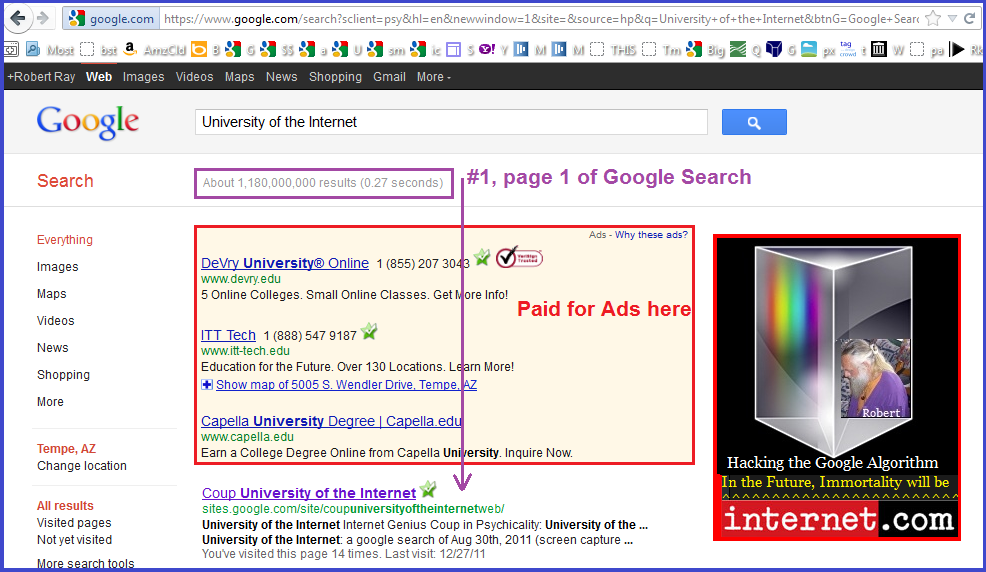Click the browser forward arrow

(x=43, y=18)
